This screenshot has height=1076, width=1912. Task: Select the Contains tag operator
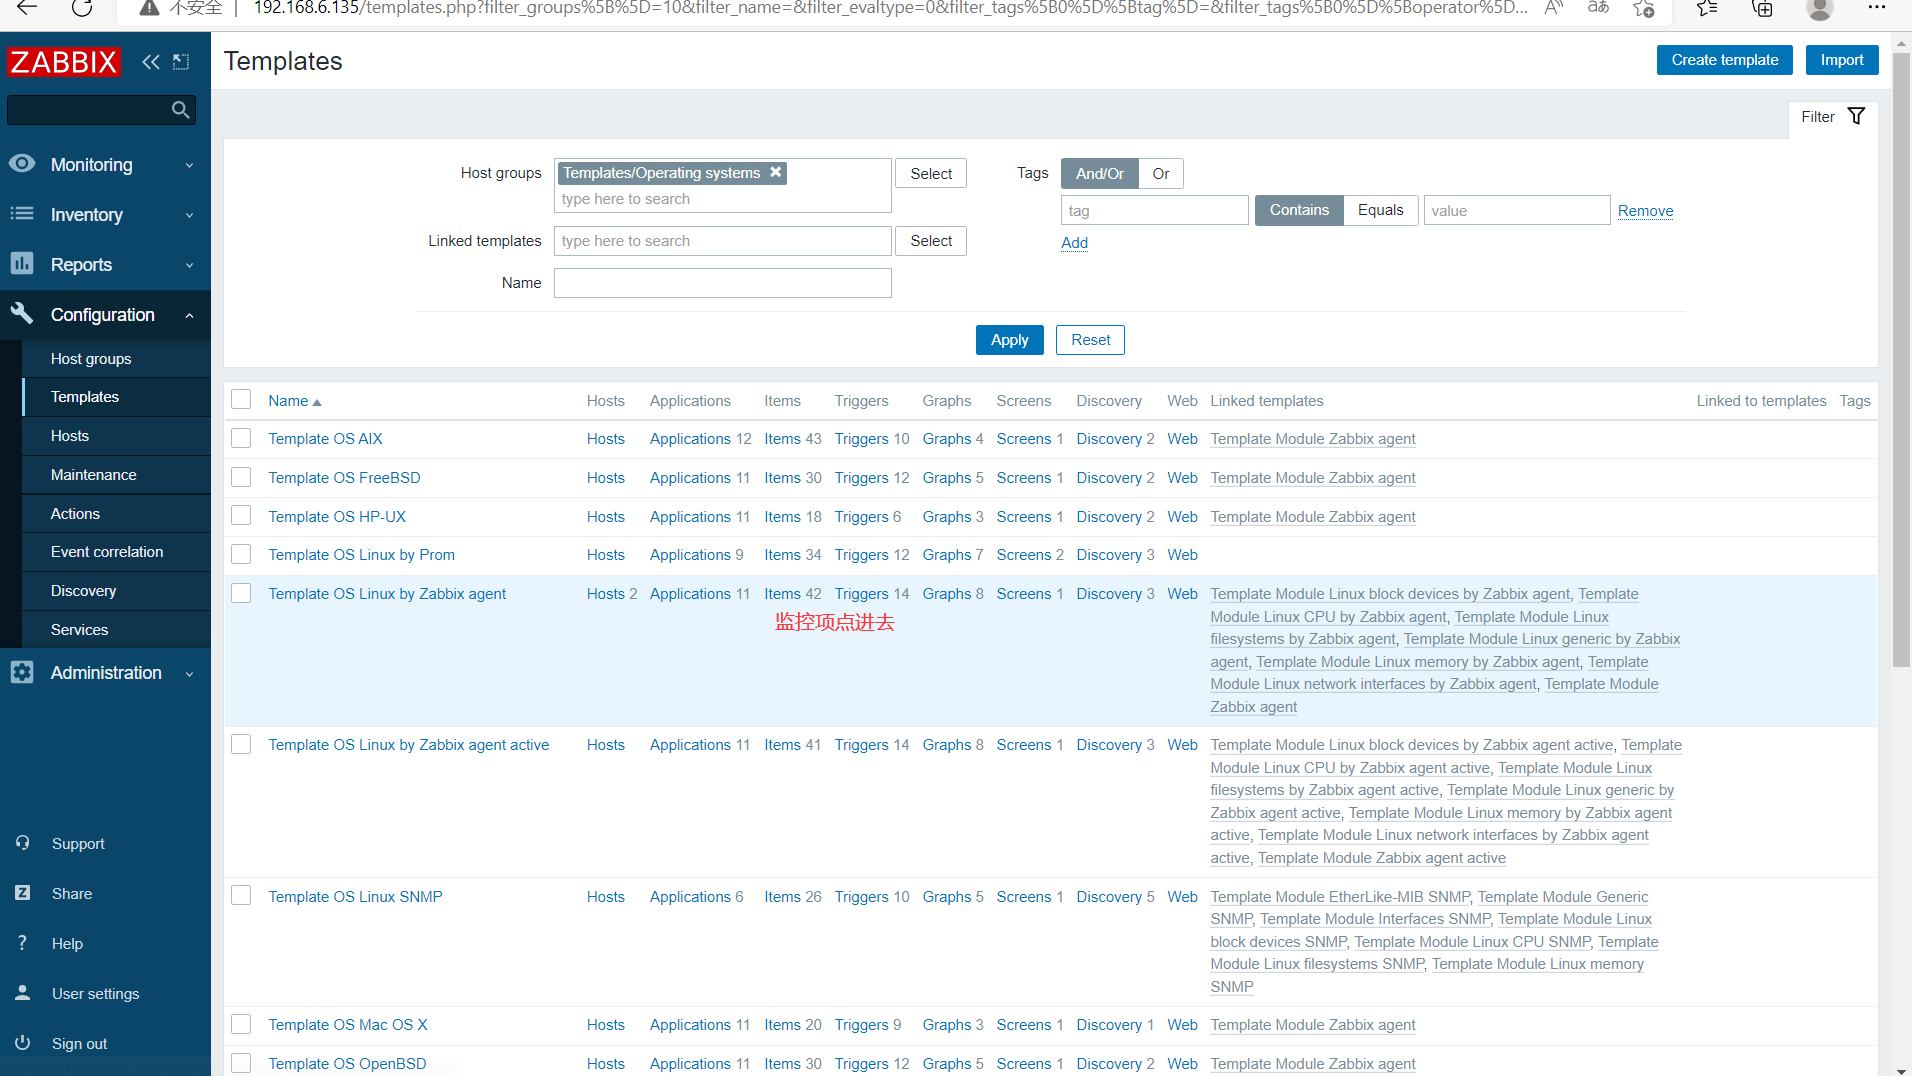1299,210
